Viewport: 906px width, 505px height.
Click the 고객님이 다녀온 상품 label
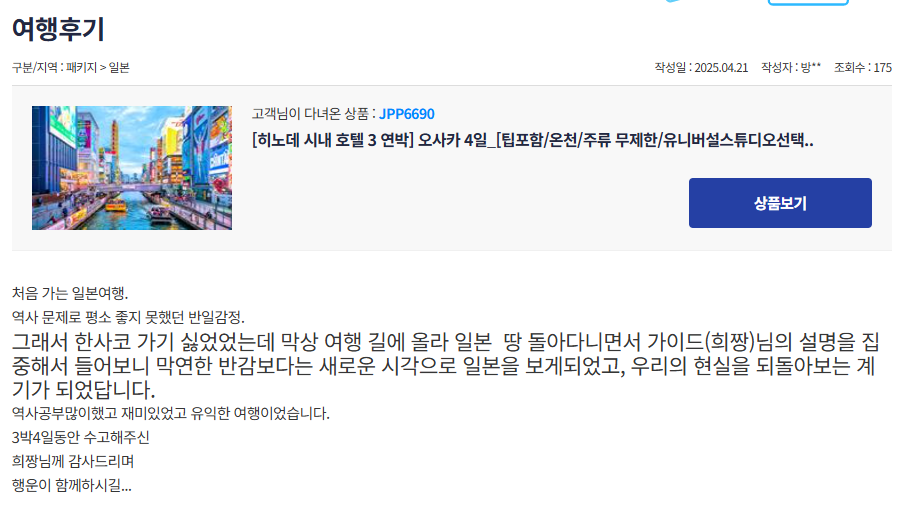pyautogui.click(x=314, y=114)
